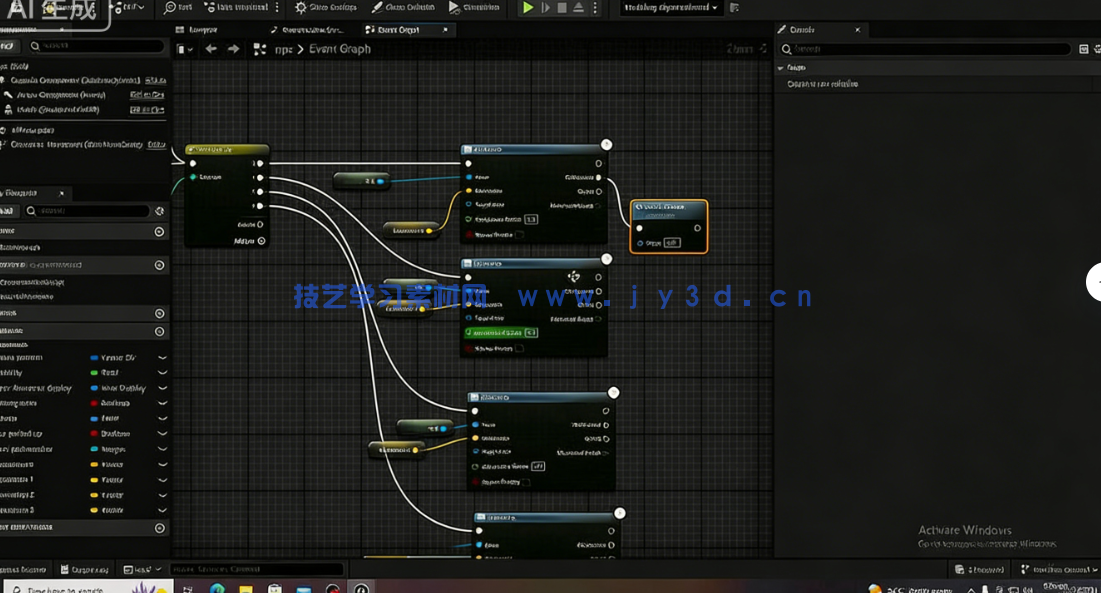Click the Class Defaults pencil icon

(377, 7)
